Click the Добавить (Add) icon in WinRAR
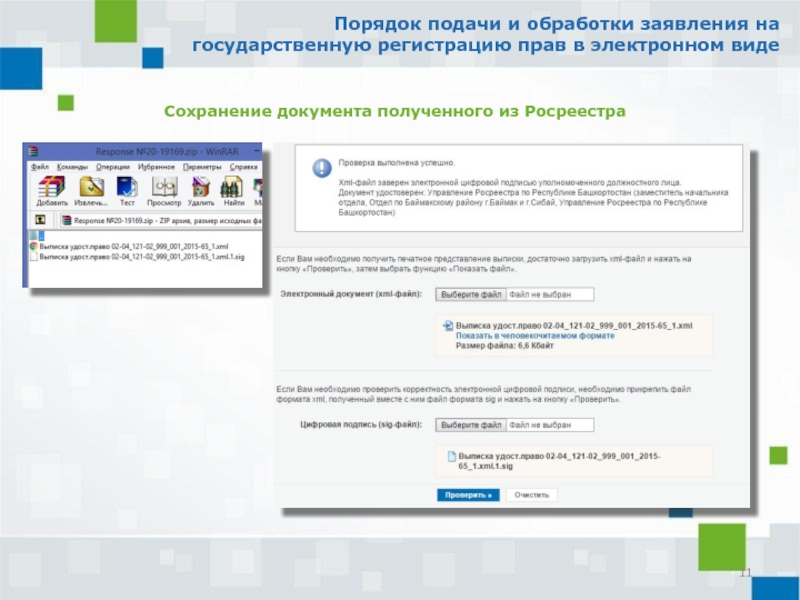This screenshot has height=600, width=800. coord(51,189)
